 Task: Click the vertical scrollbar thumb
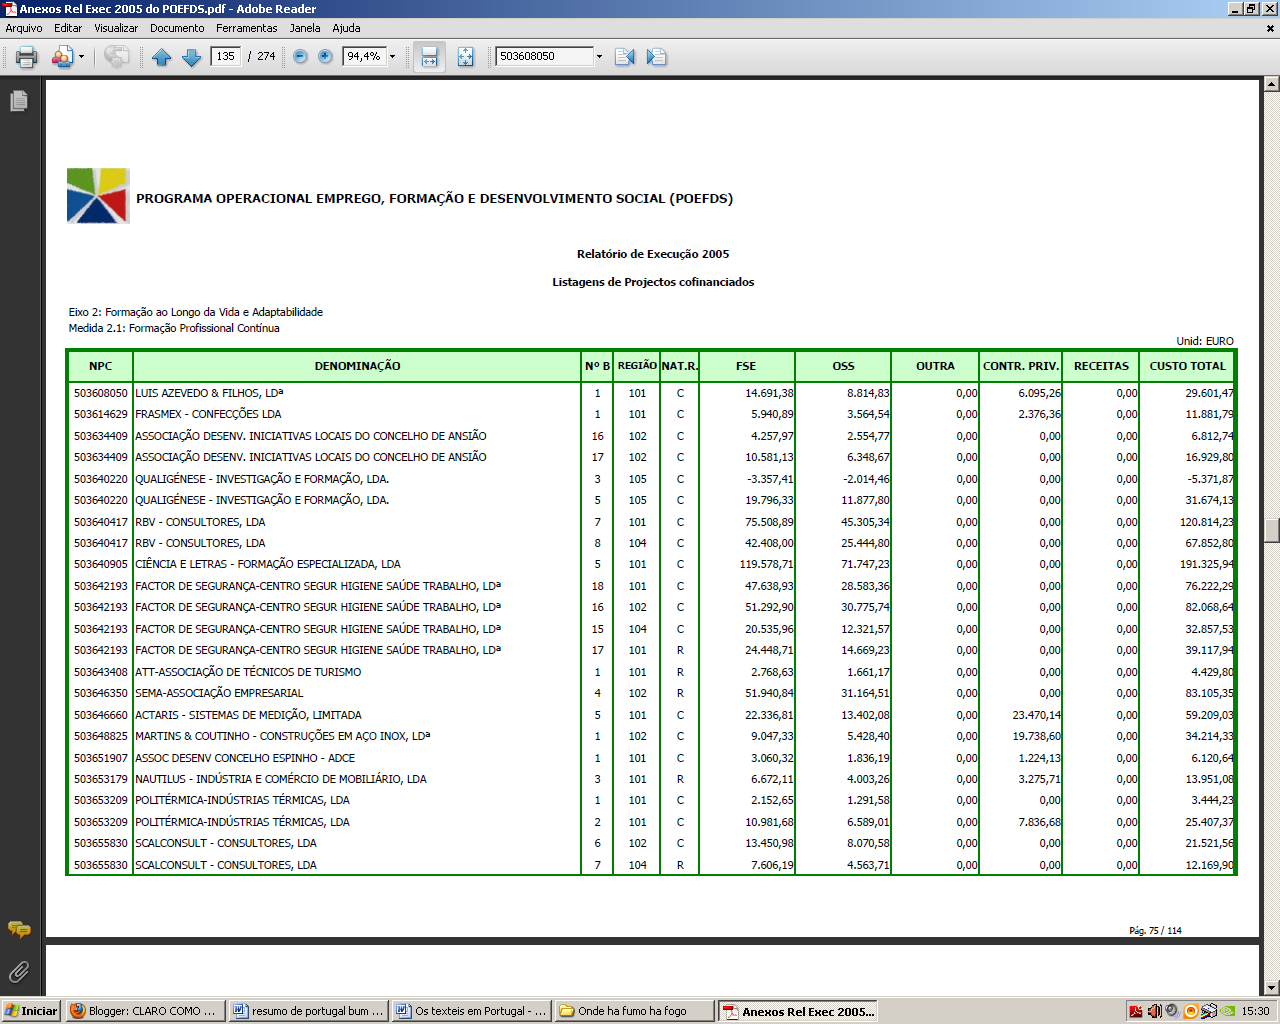(1271, 530)
